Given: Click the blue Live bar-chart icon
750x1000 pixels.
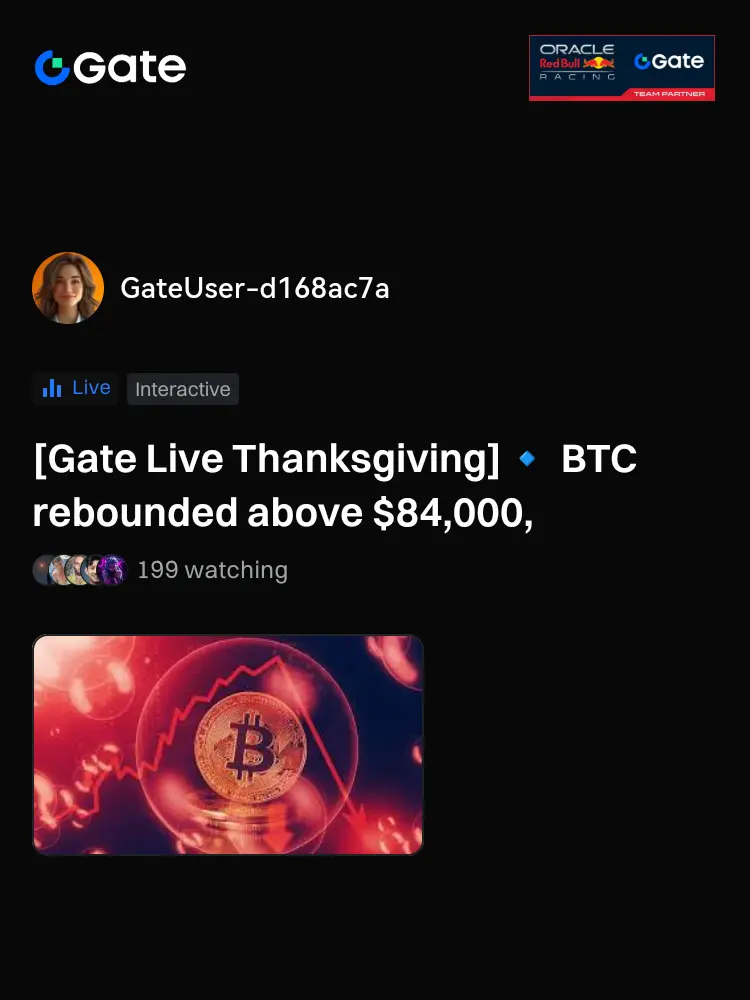Looking at the screenshot, I should 52,388.
